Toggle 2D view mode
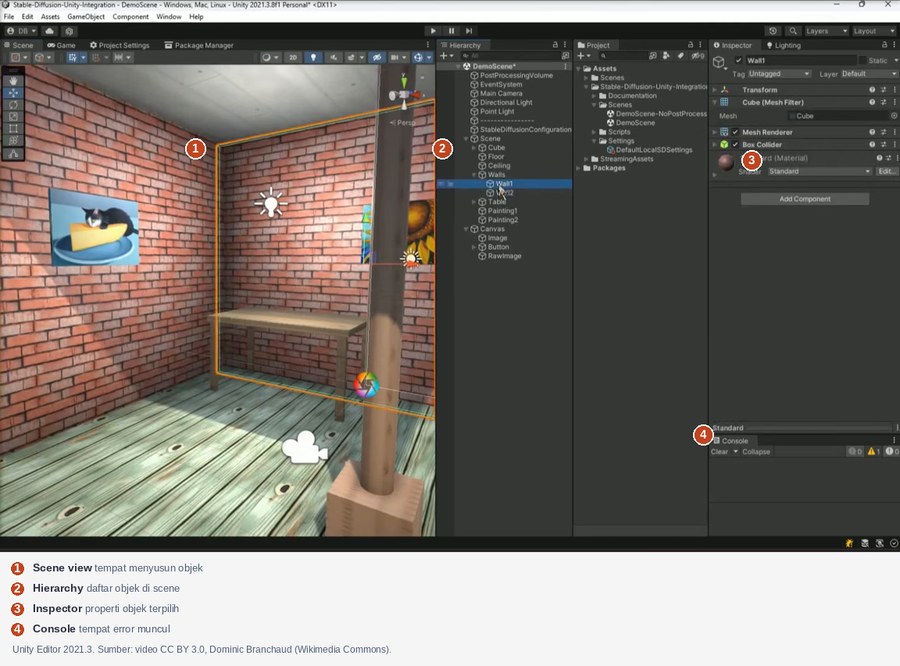 pyautogui.click(x=293, y=57)
